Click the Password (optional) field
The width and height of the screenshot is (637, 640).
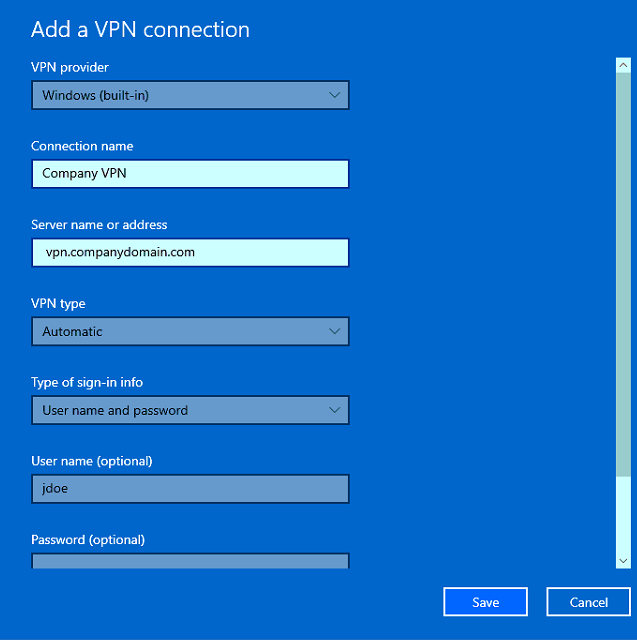pyautogui.click(x=190, y=561)
